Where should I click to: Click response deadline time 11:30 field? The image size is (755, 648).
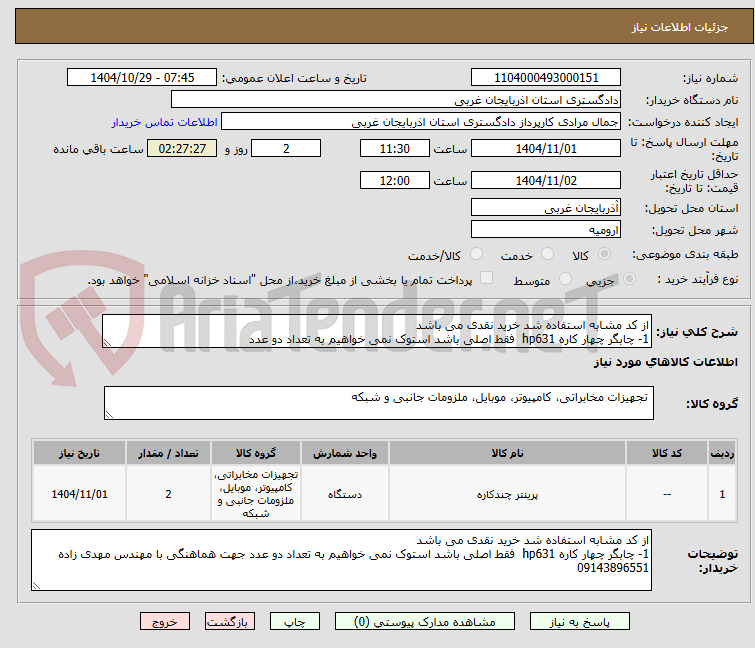[394, 148]
